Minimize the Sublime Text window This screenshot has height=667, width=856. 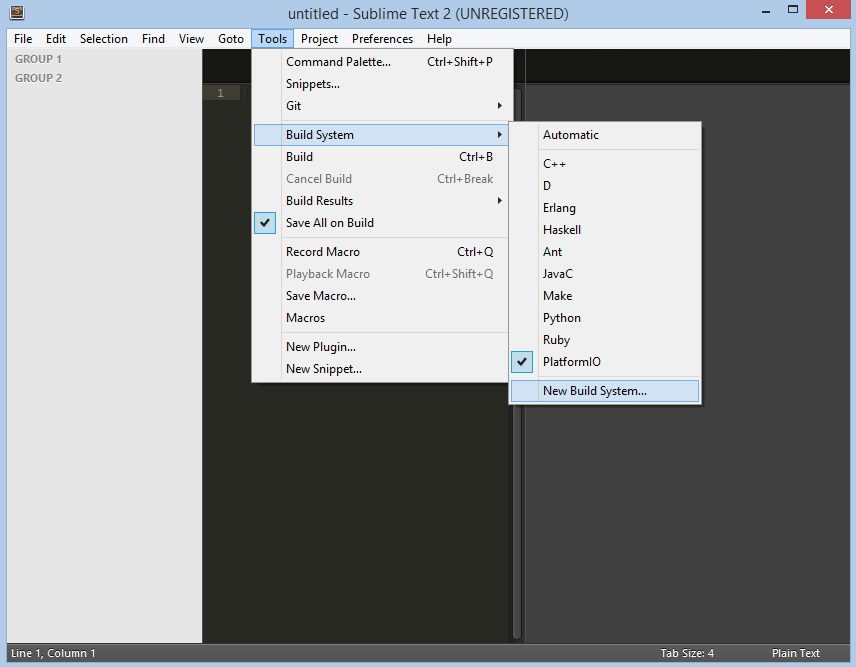766,11
